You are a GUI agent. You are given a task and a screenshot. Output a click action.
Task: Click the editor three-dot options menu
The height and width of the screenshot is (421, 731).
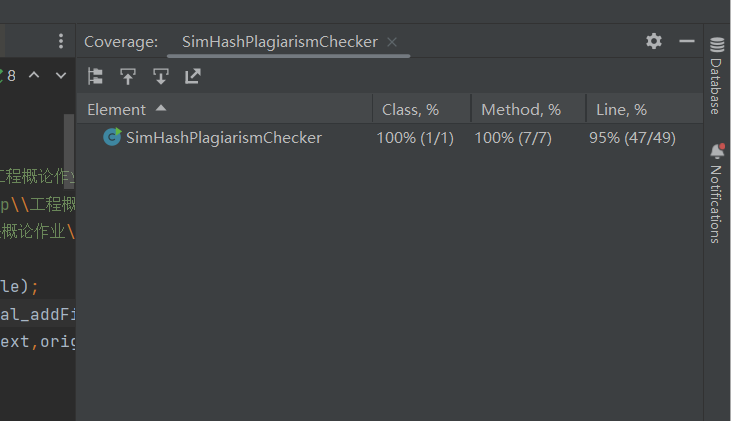tap(61, 41)
